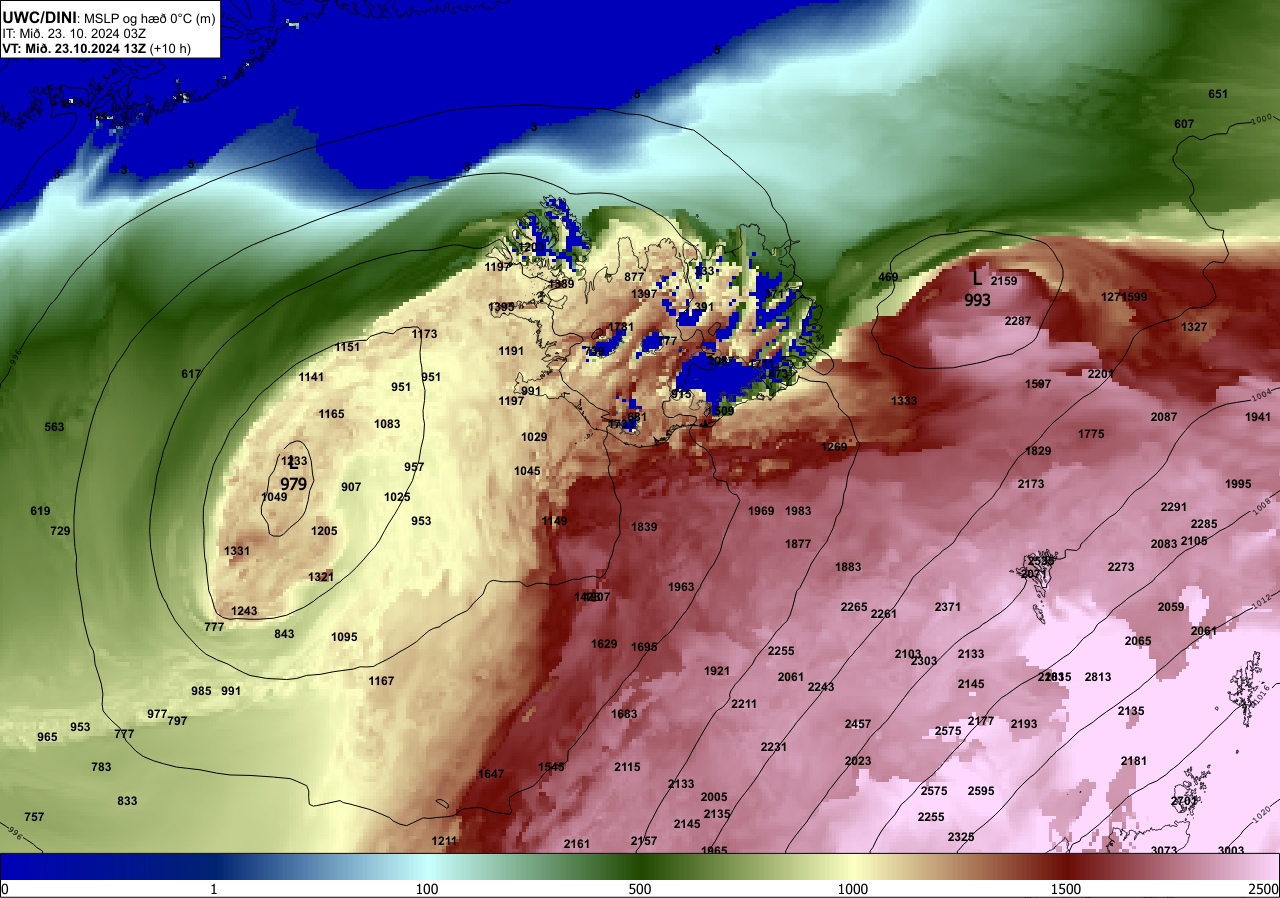Click the height value 2159

(x=1004, y=281)
